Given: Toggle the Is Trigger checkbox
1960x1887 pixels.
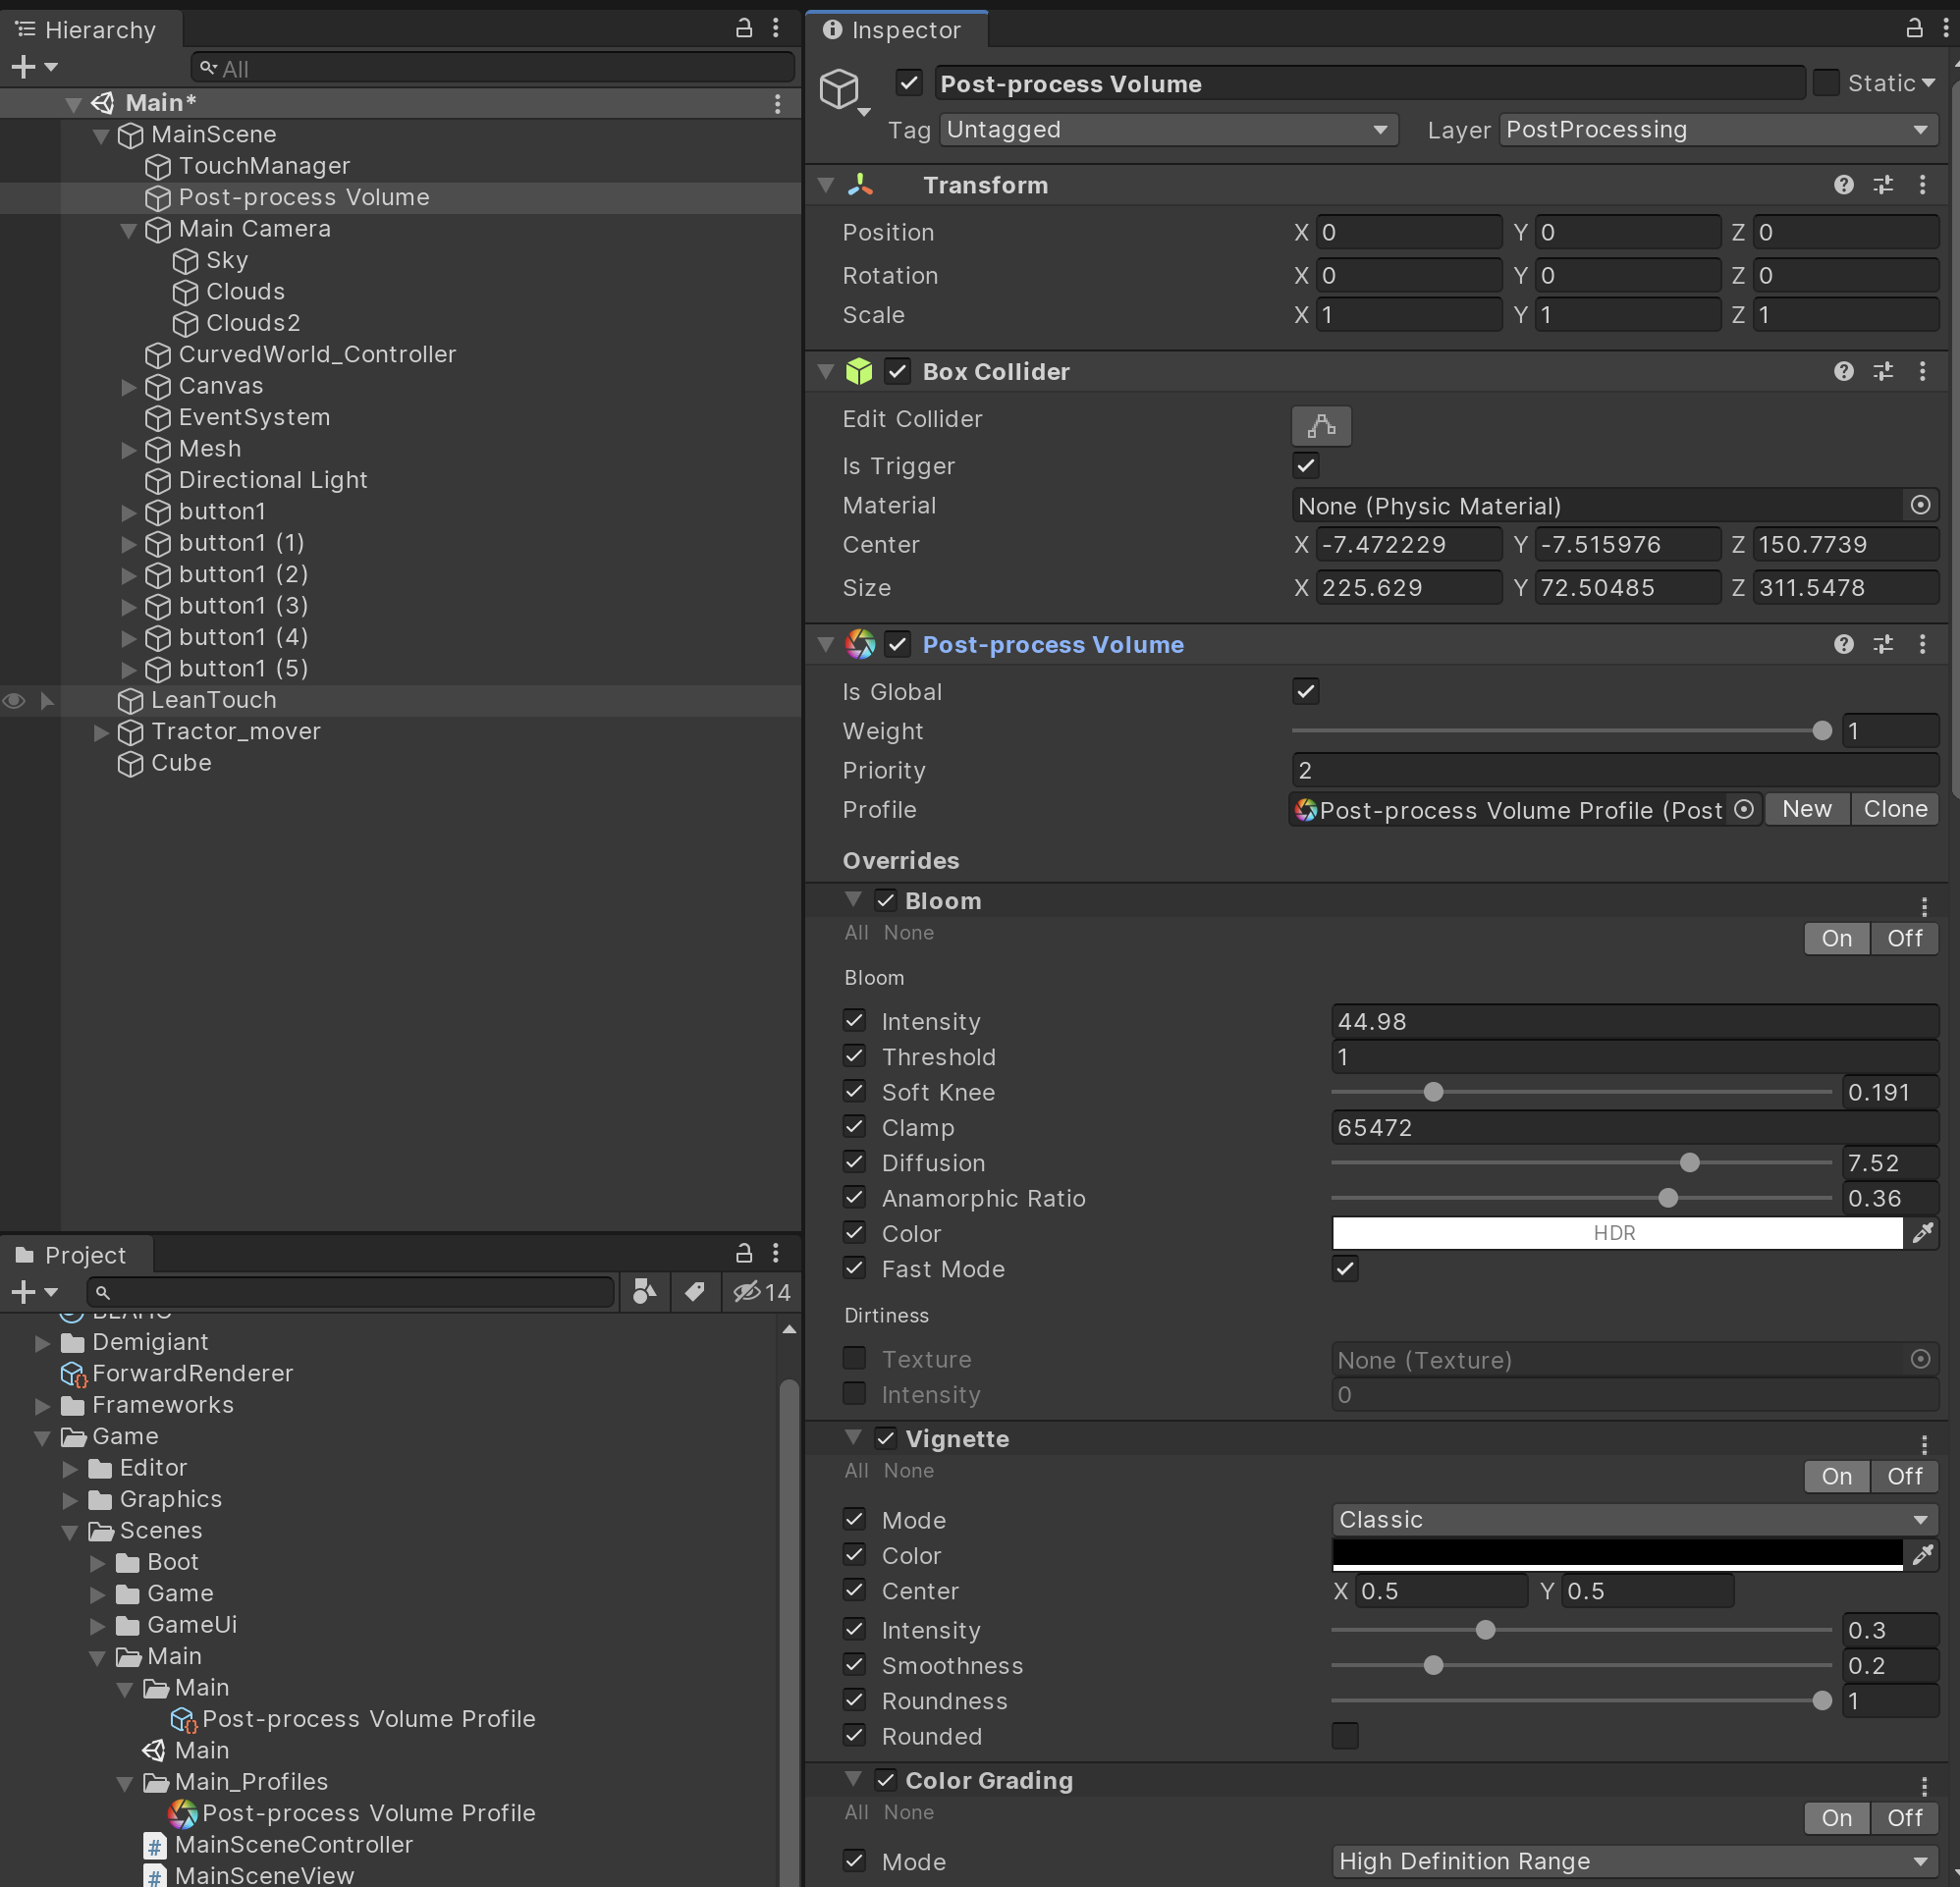Looking at the screenshot, I should [1305, 465].
